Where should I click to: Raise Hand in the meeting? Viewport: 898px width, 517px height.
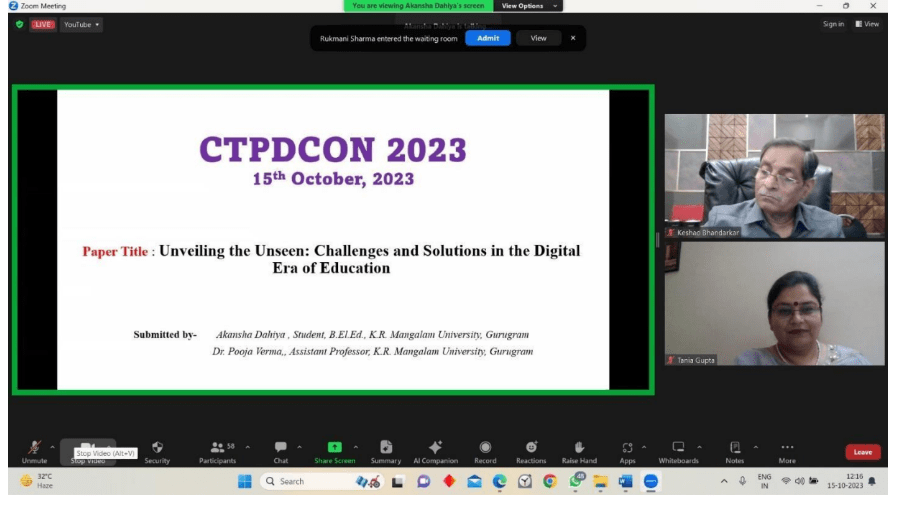click(579, 449)
